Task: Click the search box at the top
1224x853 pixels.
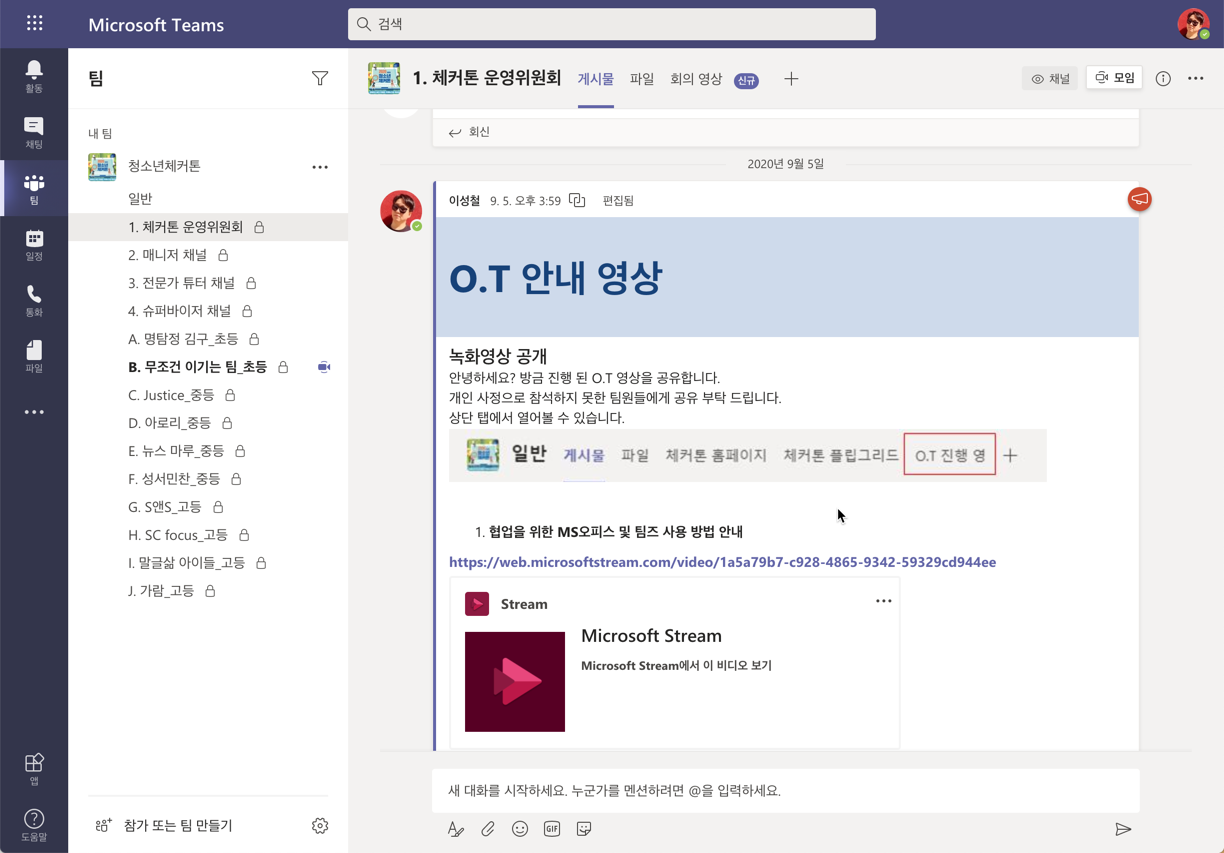Action: (x=612, y=24)
